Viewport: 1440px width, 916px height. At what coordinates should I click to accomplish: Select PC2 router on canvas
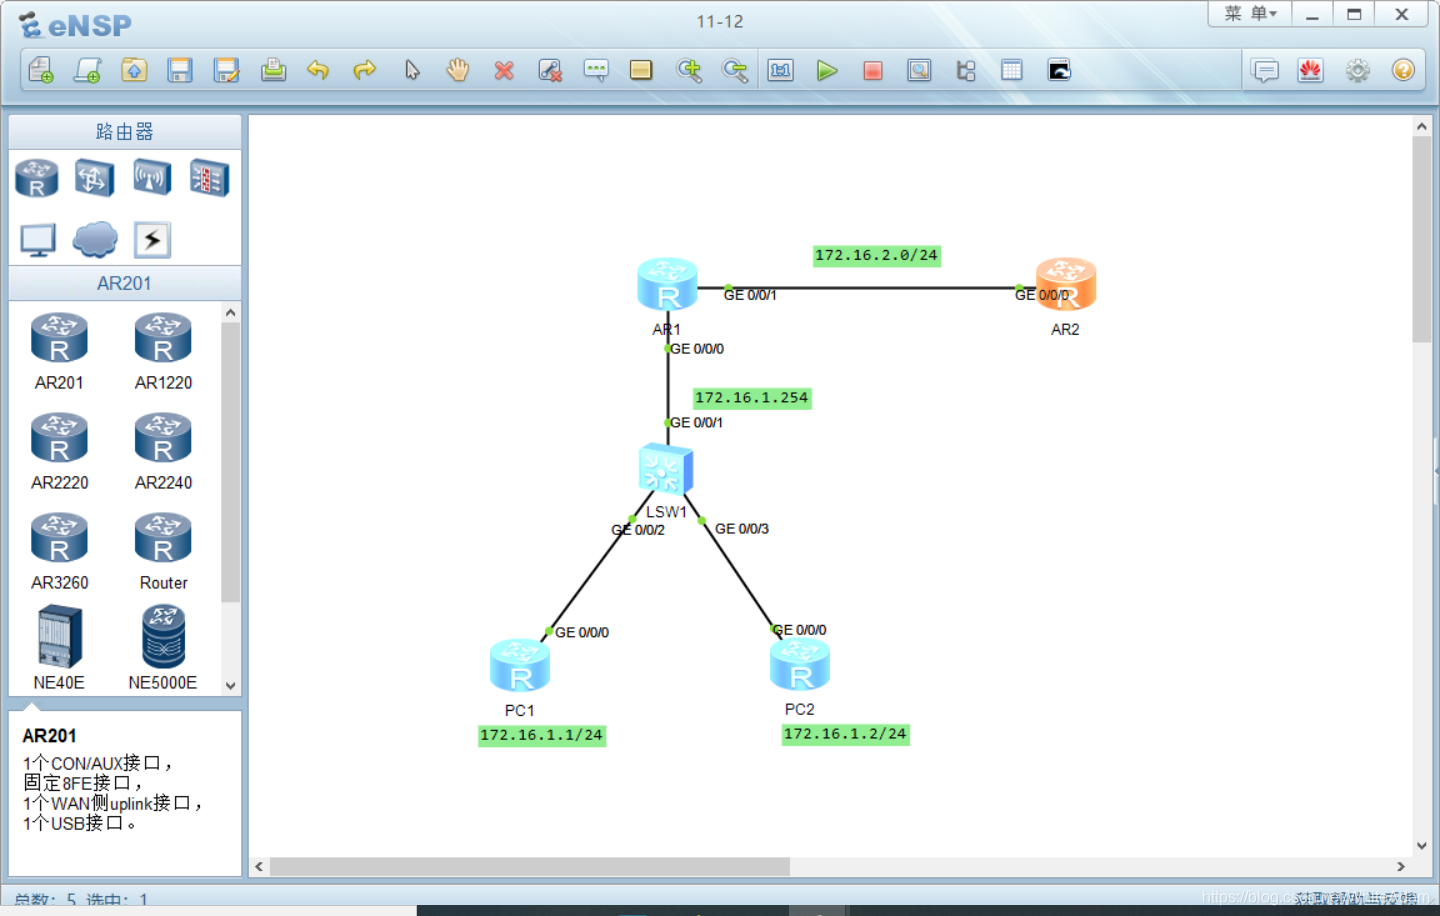(x=800, y=665)
